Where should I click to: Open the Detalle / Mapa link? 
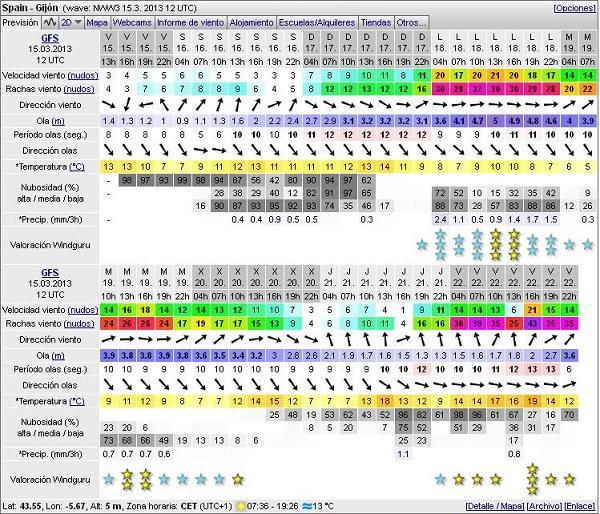(x=493, y=506)
